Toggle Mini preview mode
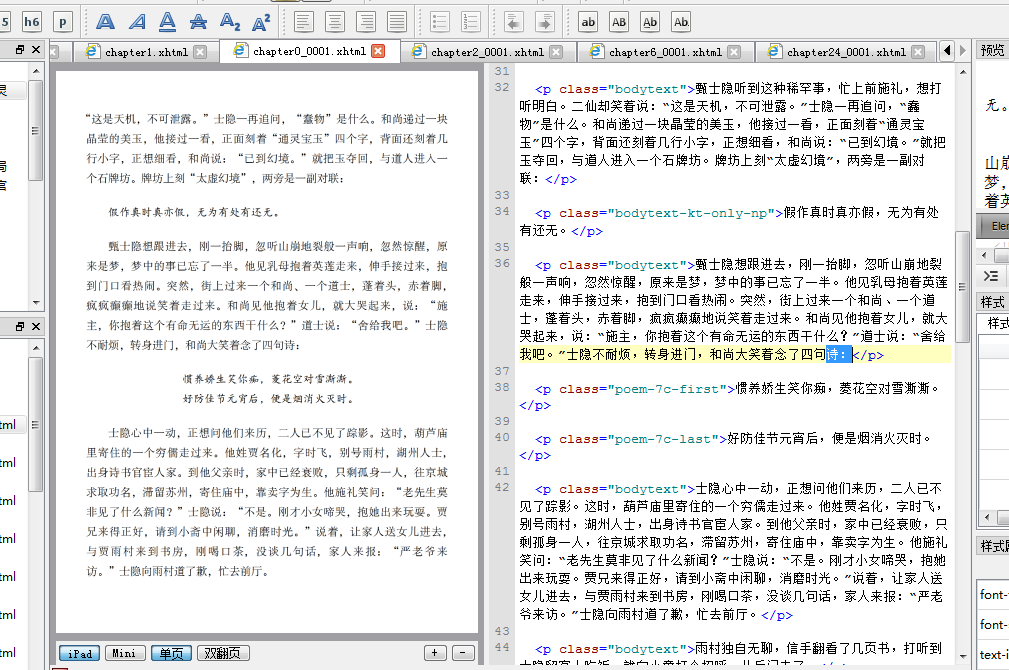The width and height of the screenshot is (1009, 670). click(125, 653)
